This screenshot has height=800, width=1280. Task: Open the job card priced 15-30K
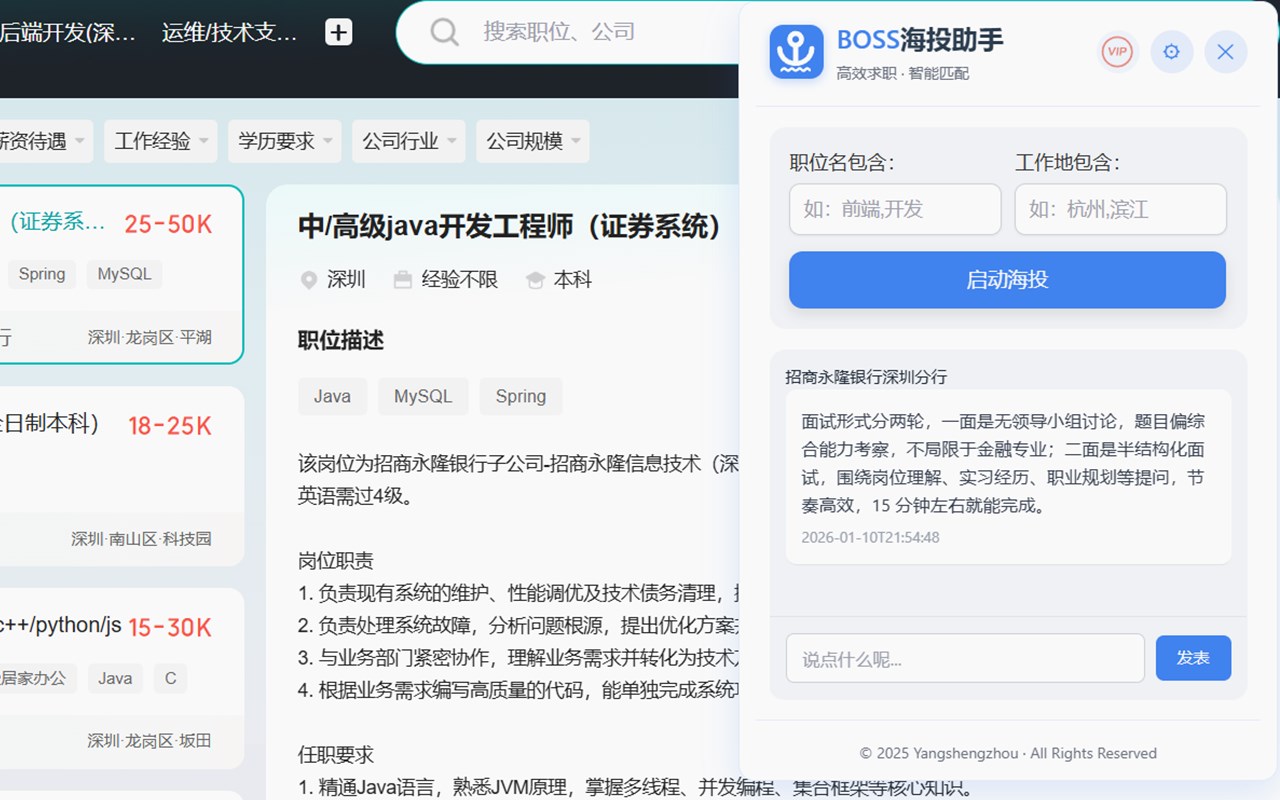tap(120, 678)
